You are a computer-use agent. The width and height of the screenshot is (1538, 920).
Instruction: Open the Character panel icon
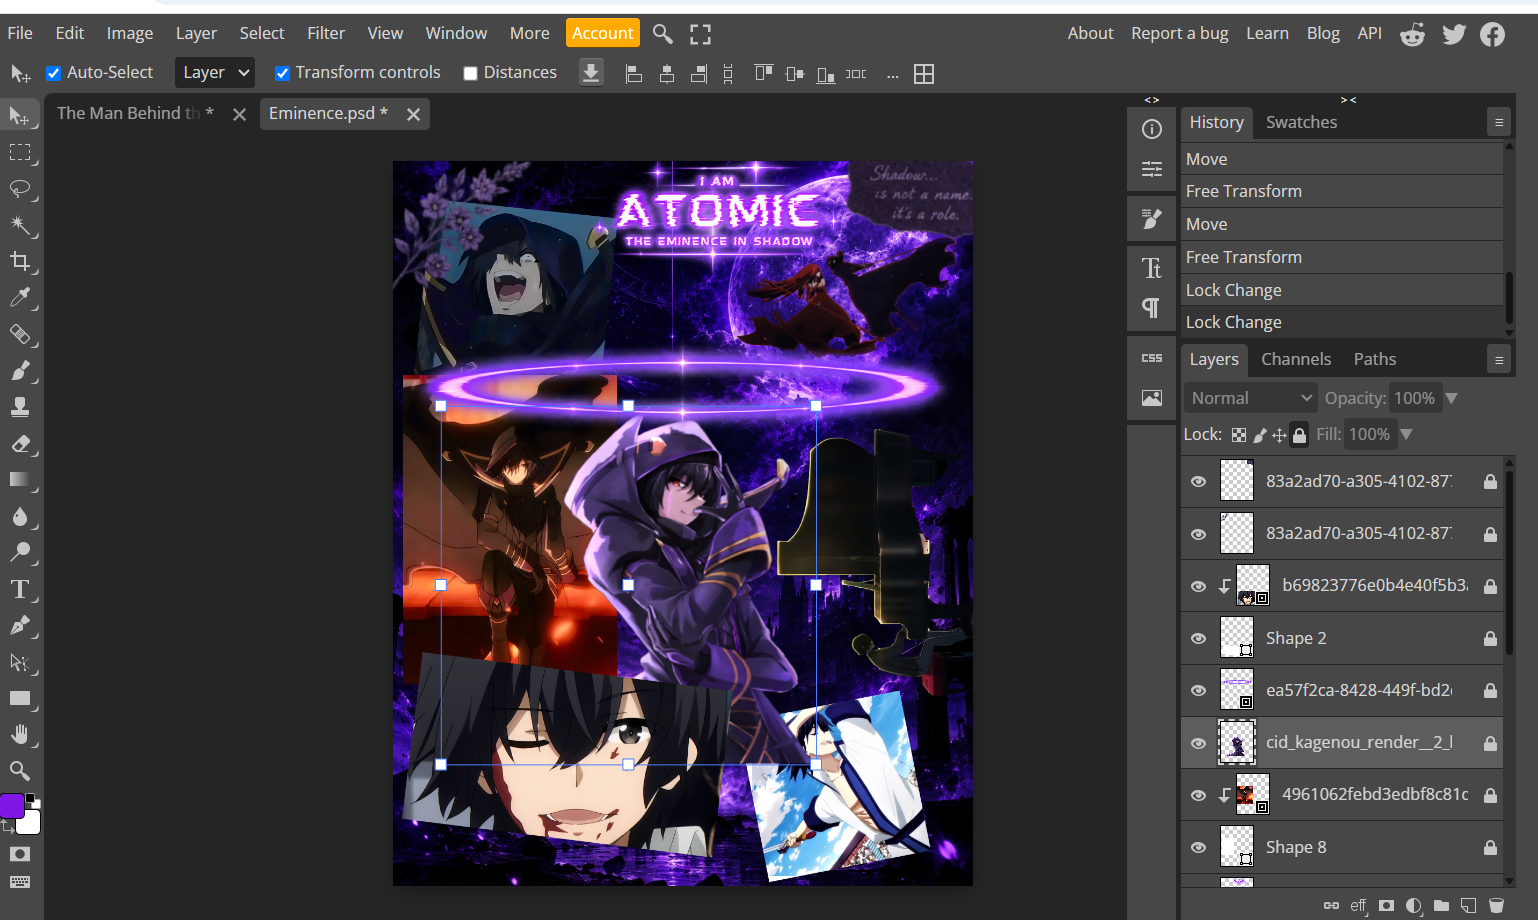1152,268
